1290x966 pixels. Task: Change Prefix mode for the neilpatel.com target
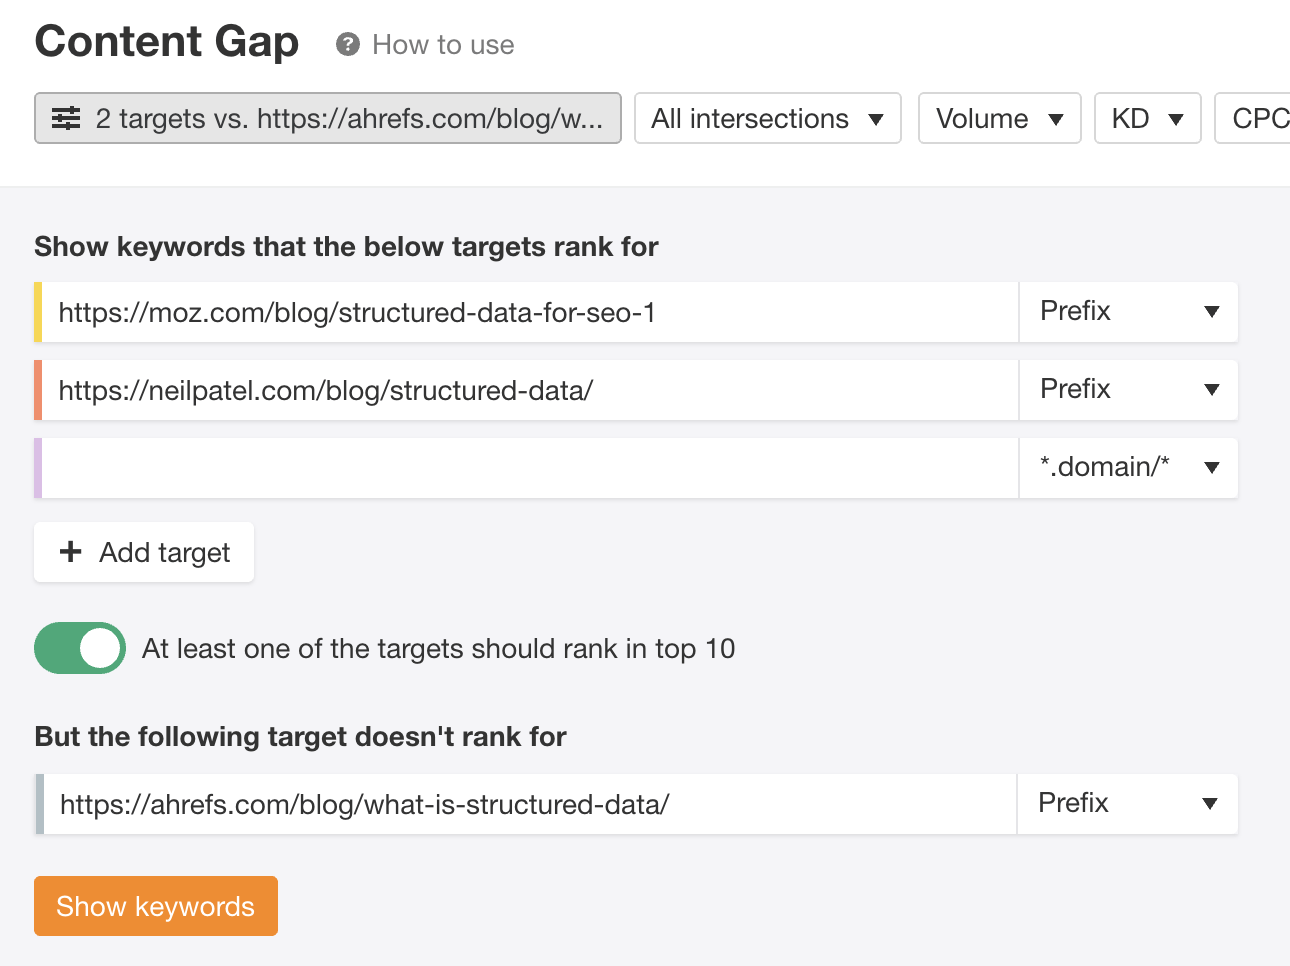(1128, 390)
